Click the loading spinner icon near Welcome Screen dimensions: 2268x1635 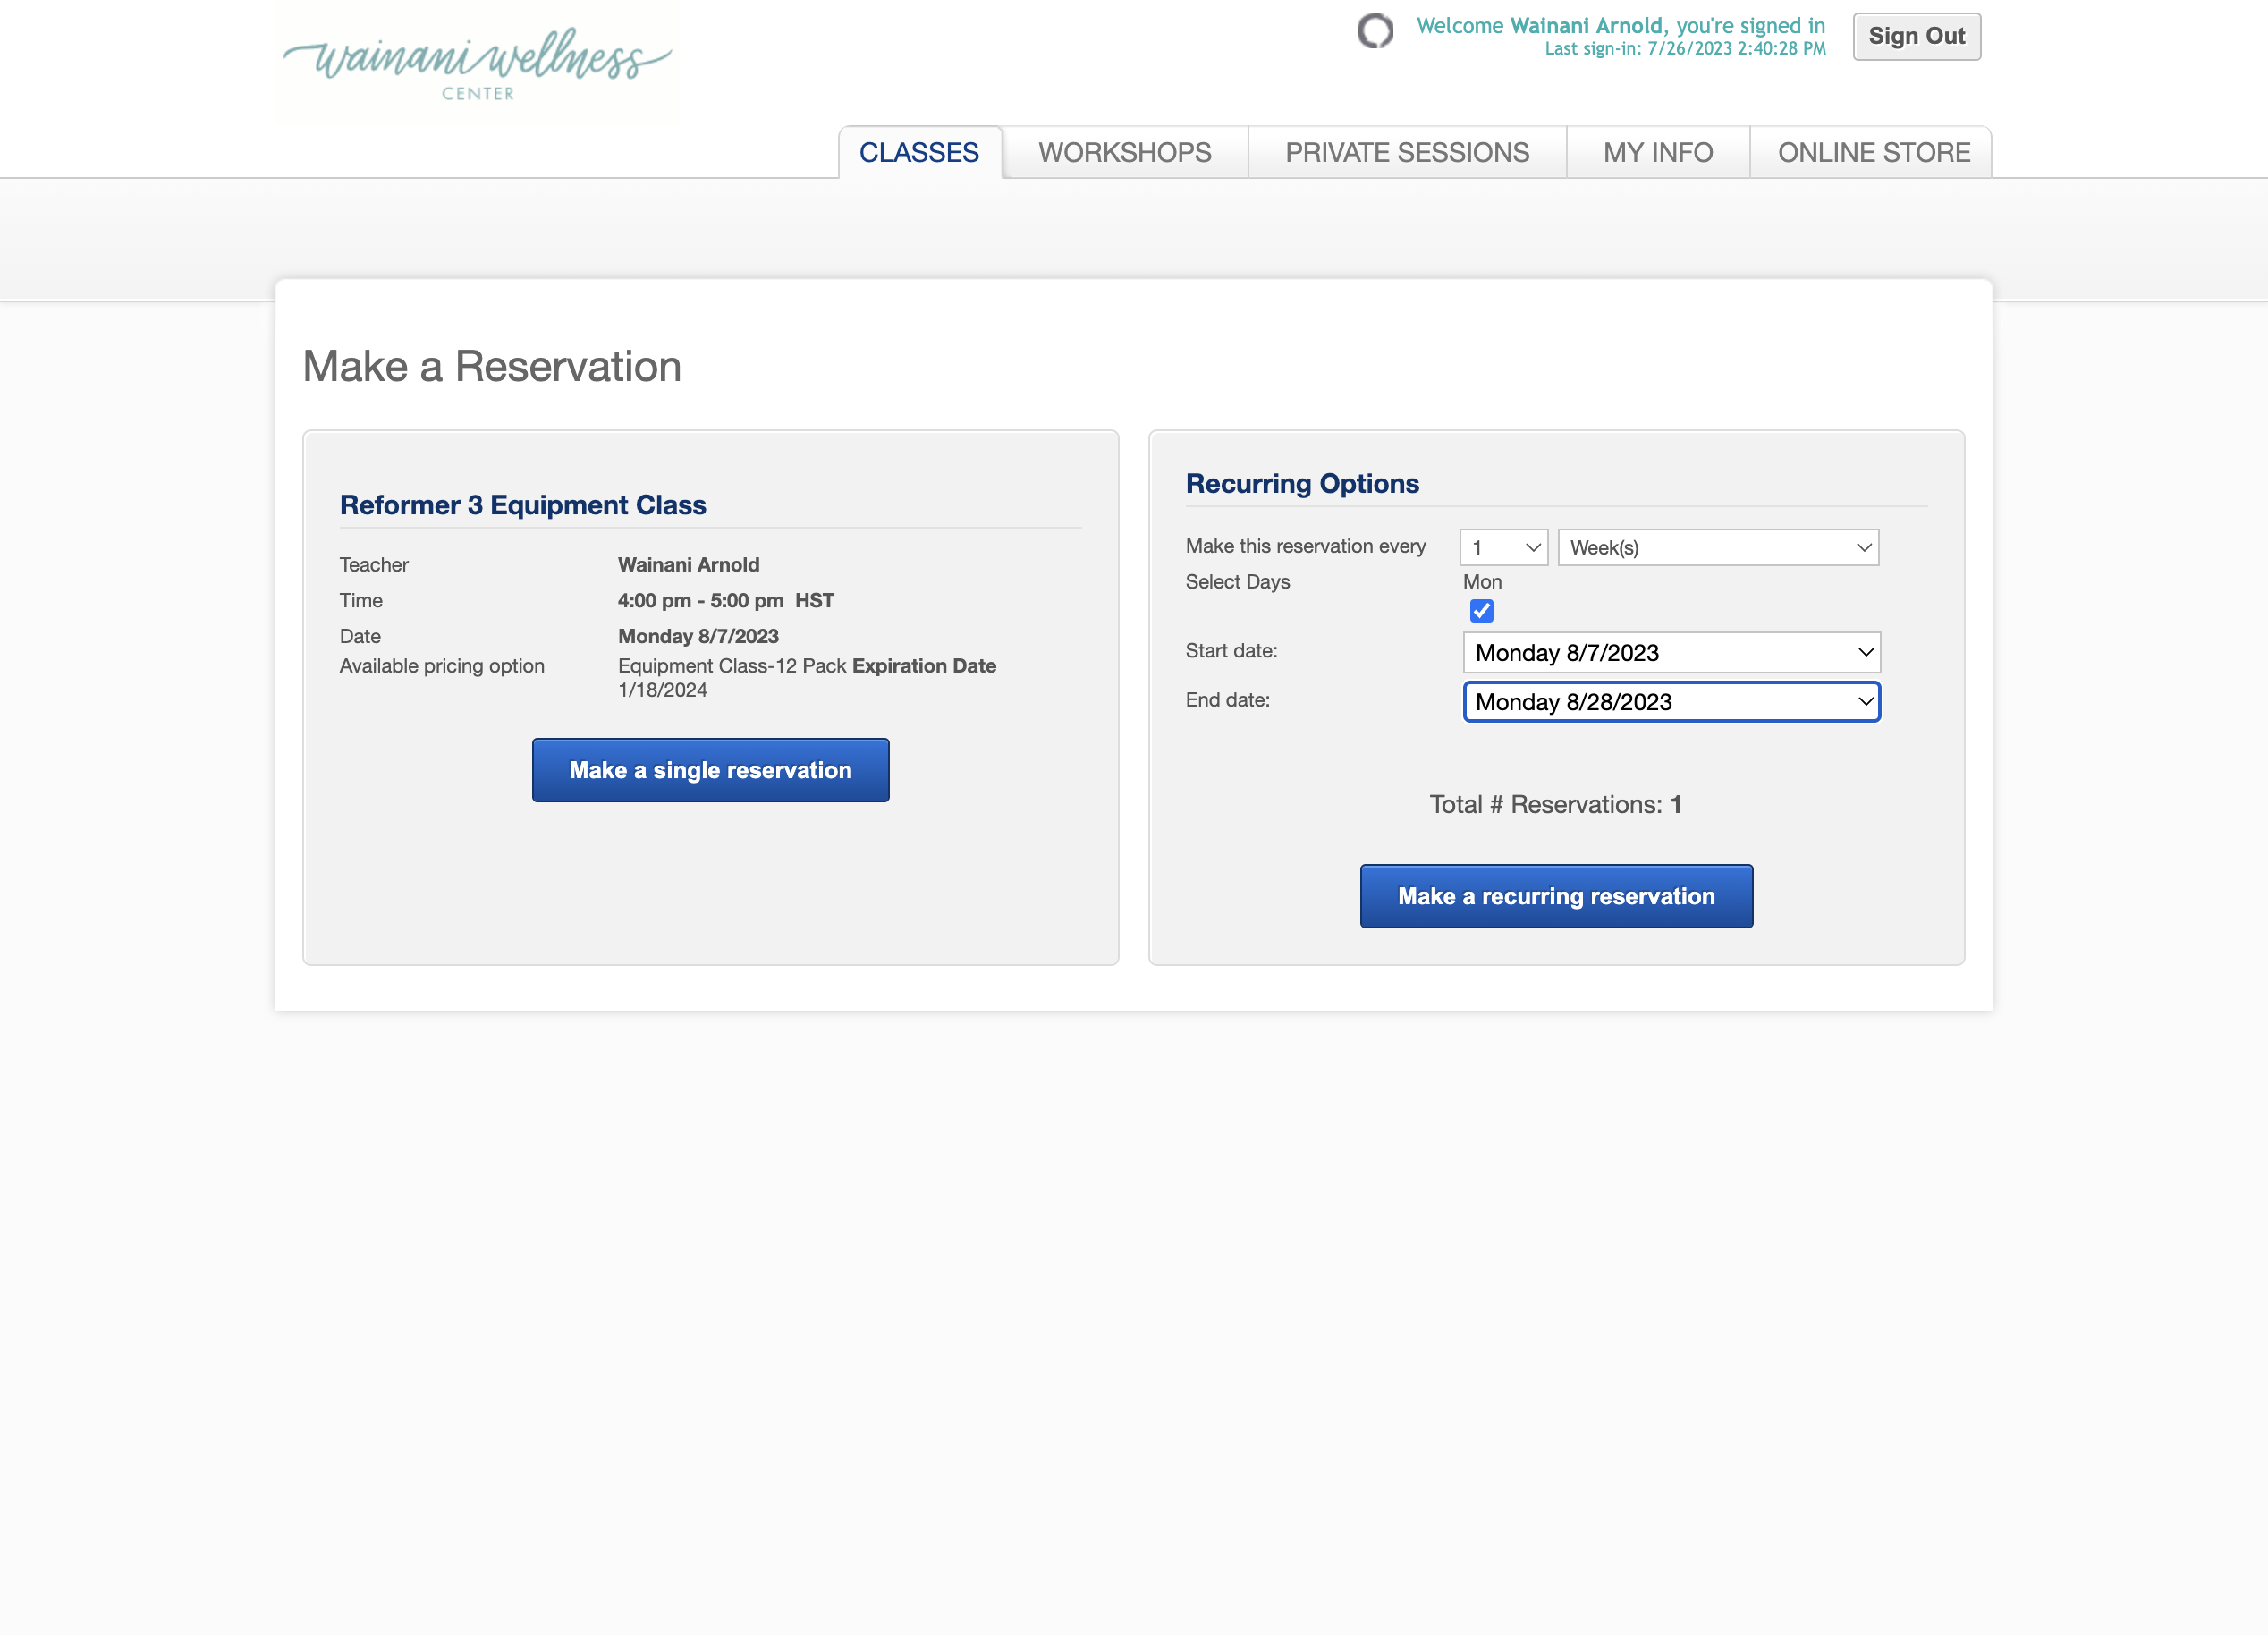1375,31
